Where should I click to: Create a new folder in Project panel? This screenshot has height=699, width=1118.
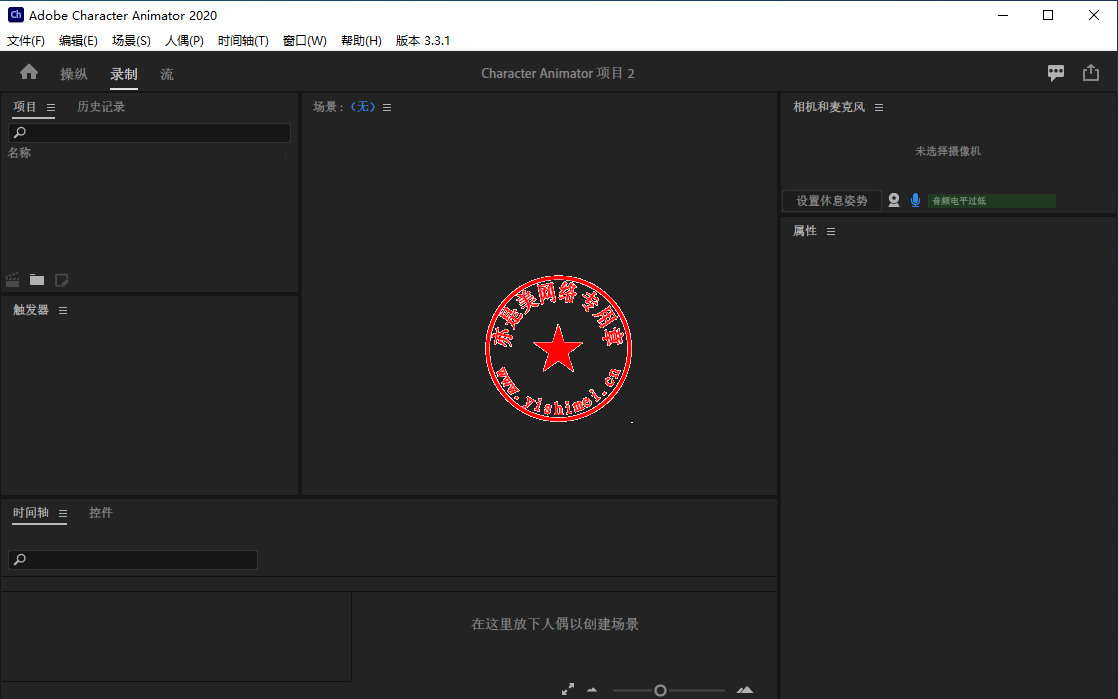[37, 280]
